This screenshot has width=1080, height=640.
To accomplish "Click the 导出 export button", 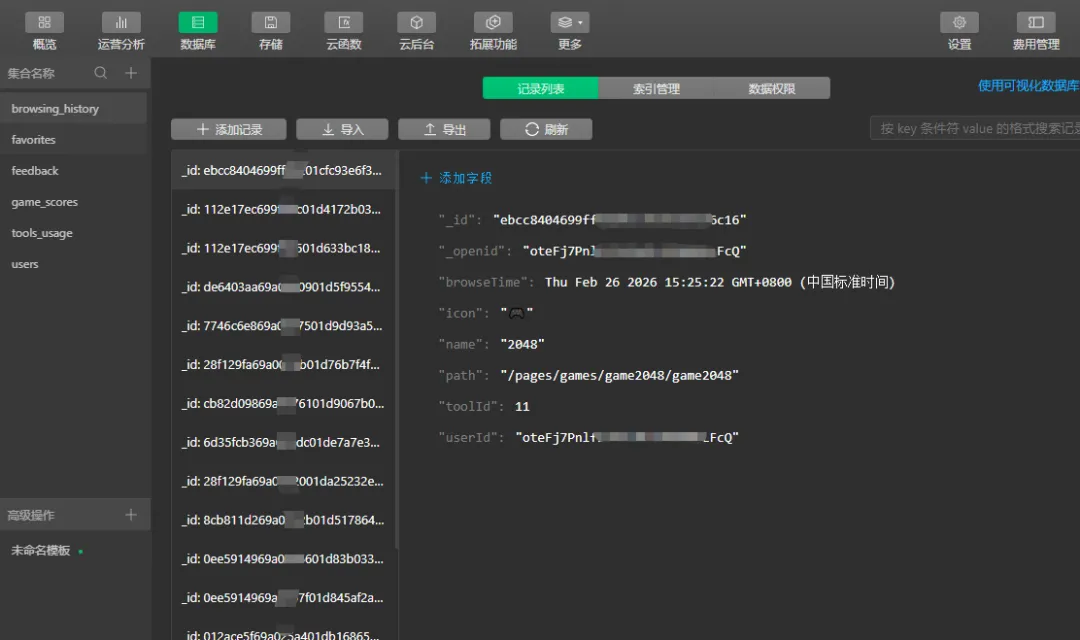I will click(x=444, y=130).
